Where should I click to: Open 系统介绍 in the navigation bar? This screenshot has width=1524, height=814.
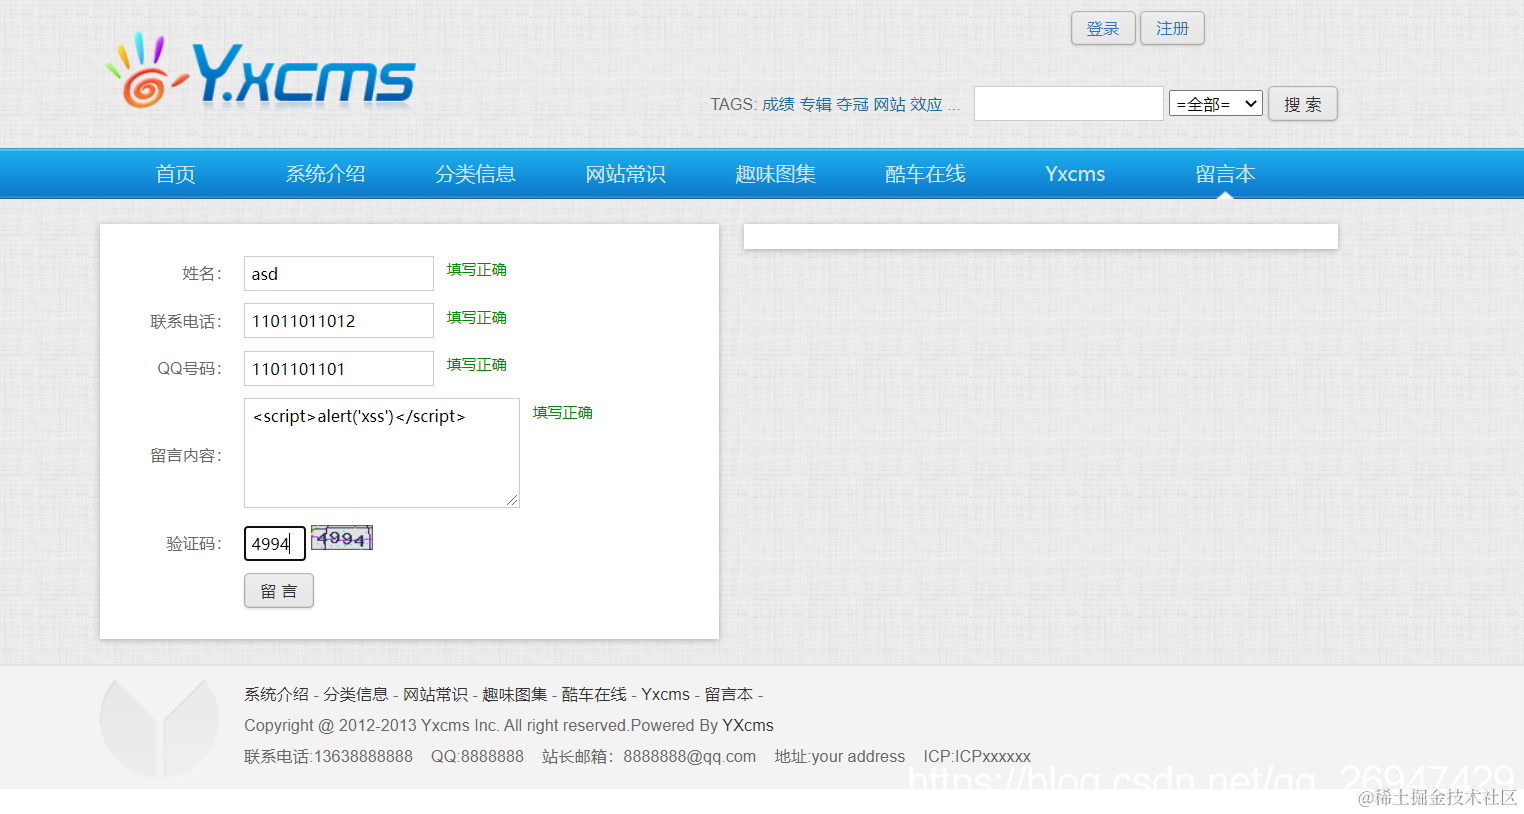click(325, 174)
